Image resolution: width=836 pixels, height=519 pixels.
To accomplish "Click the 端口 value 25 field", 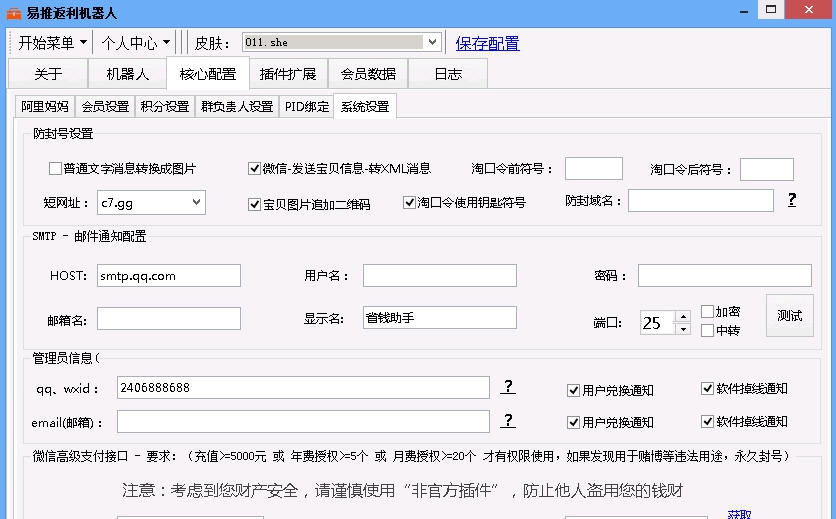I will click(658, 323).
